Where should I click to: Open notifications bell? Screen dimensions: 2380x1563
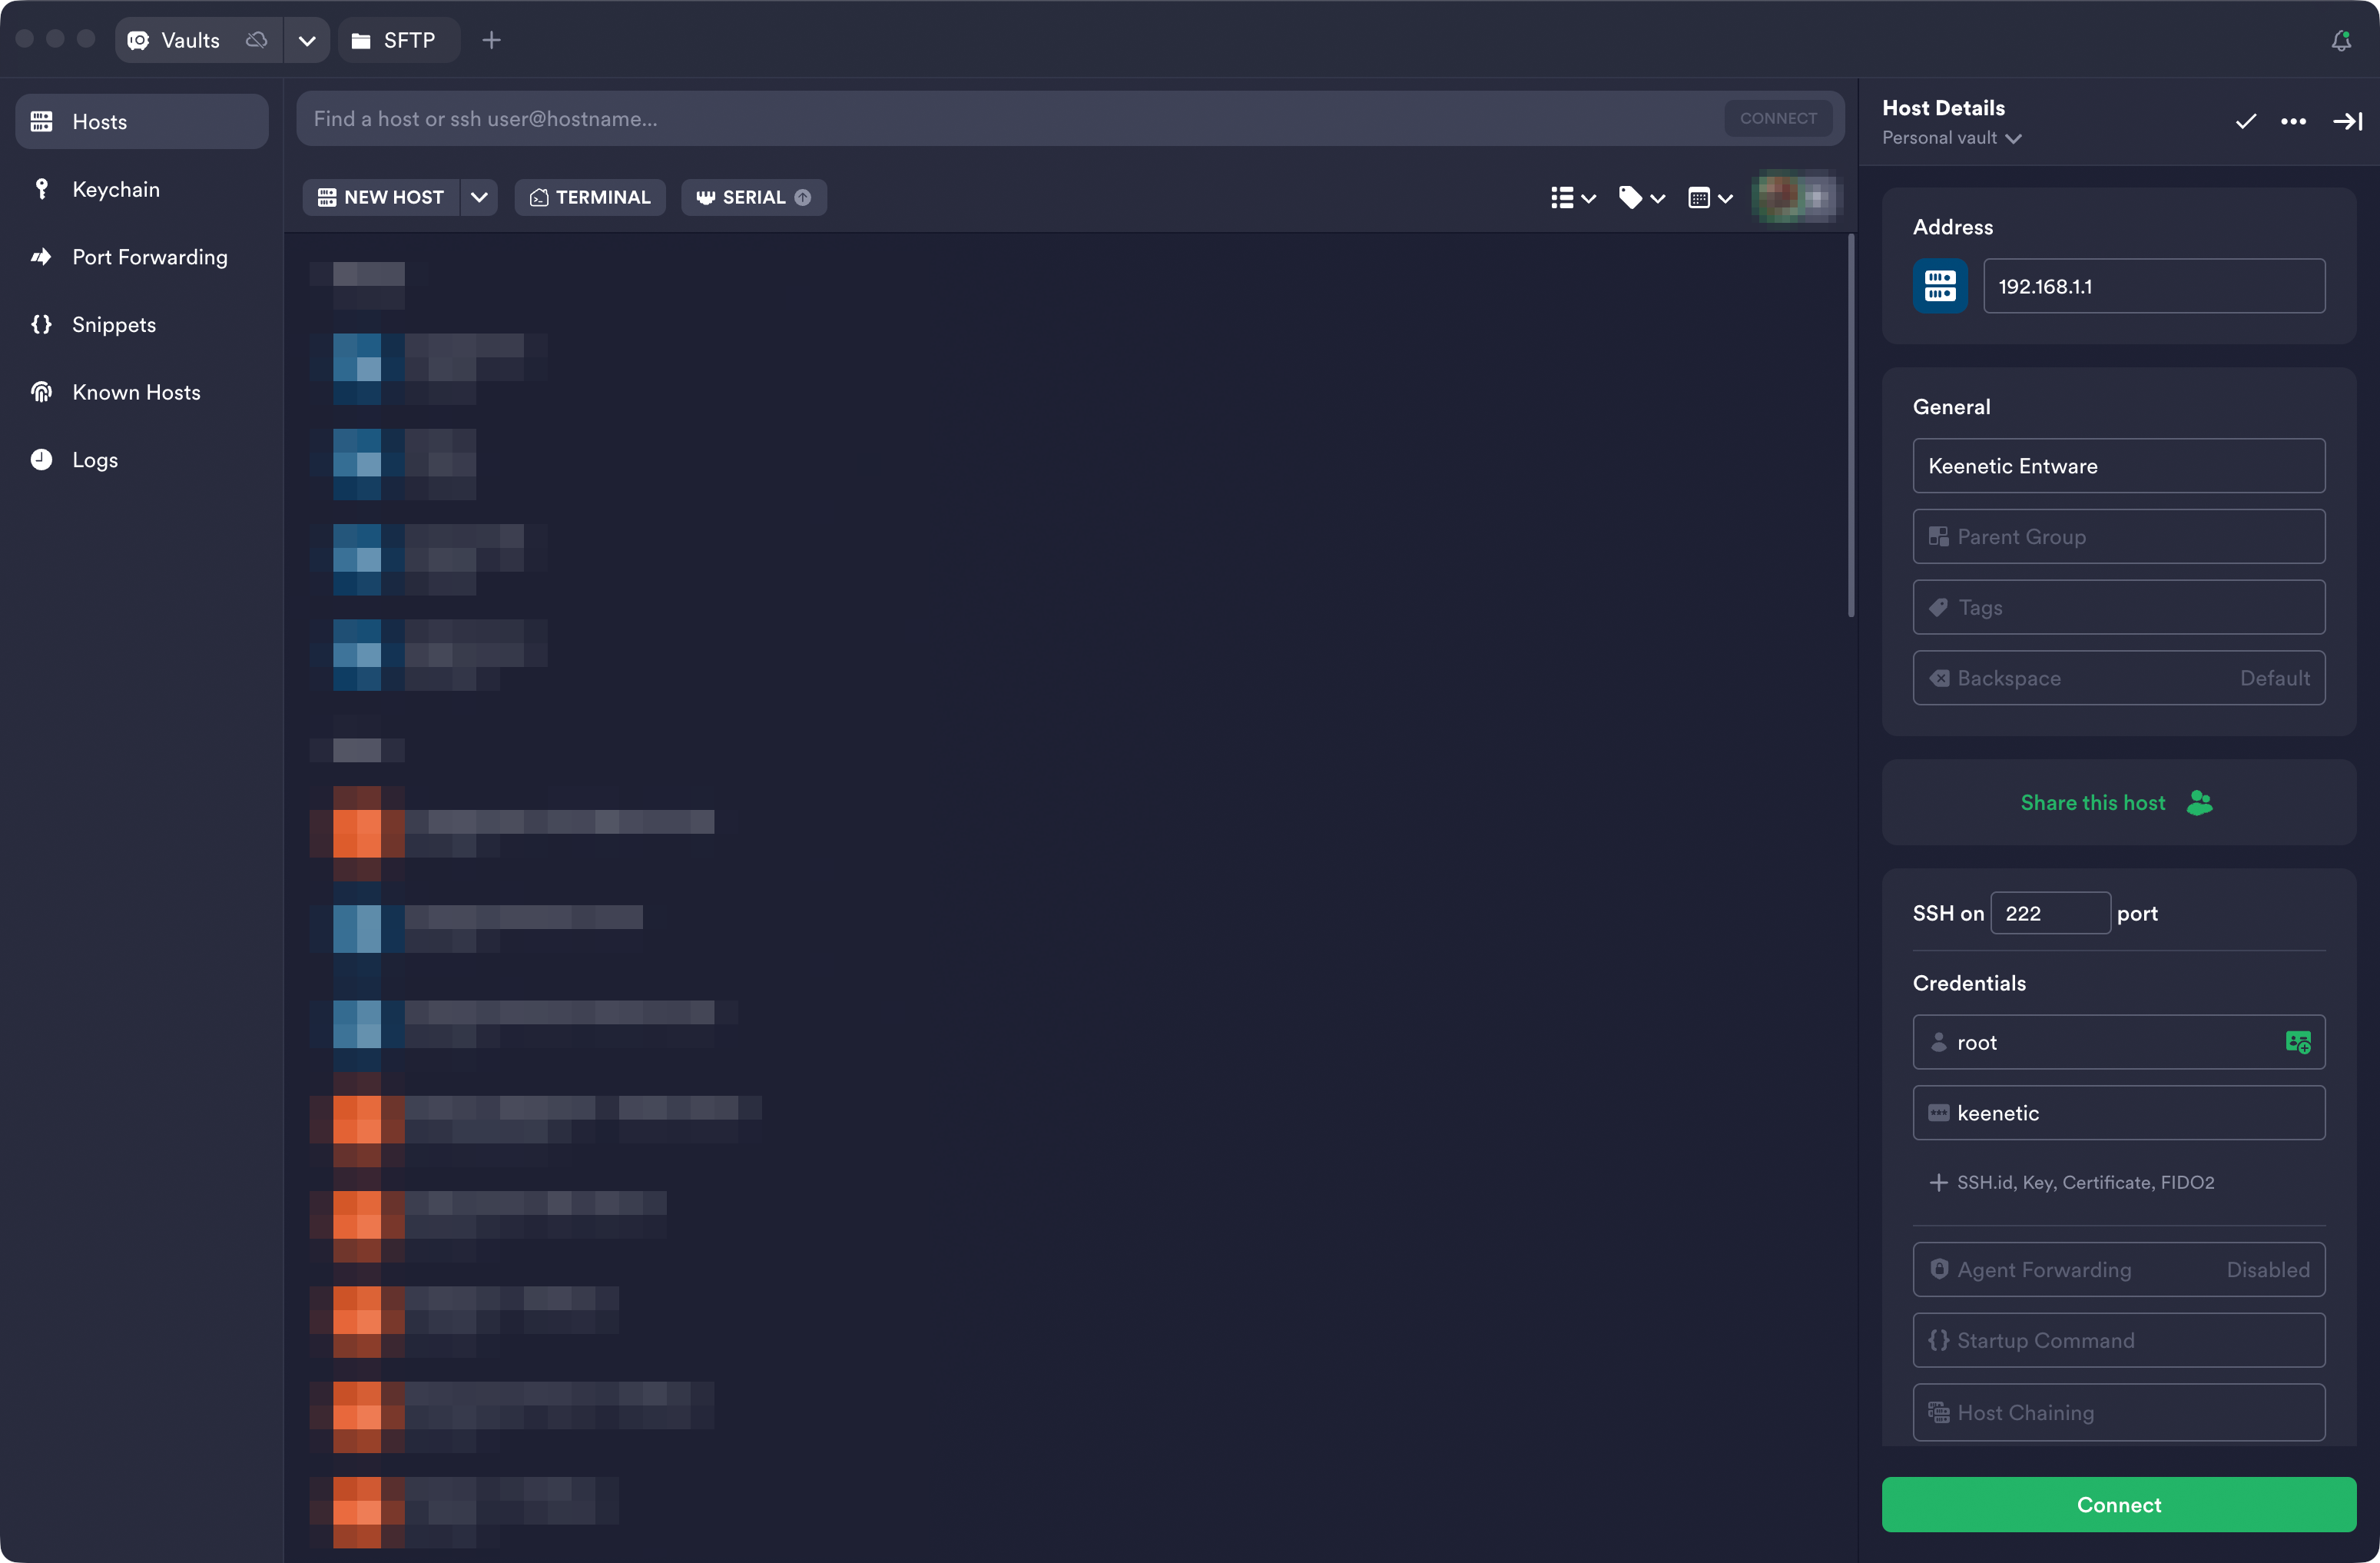point(2341,41)
